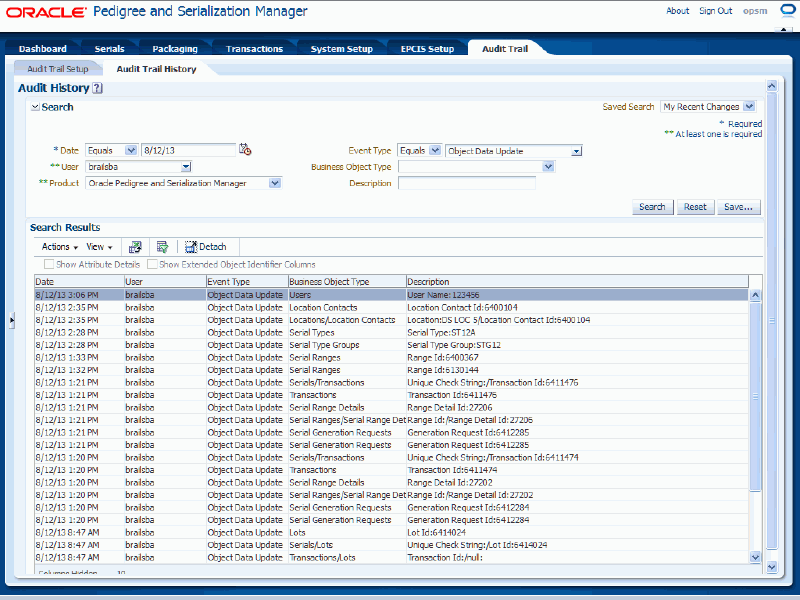Open the date picker calendar icon
This screenshot has height=600, width=800.
click(x=245, y=149)
